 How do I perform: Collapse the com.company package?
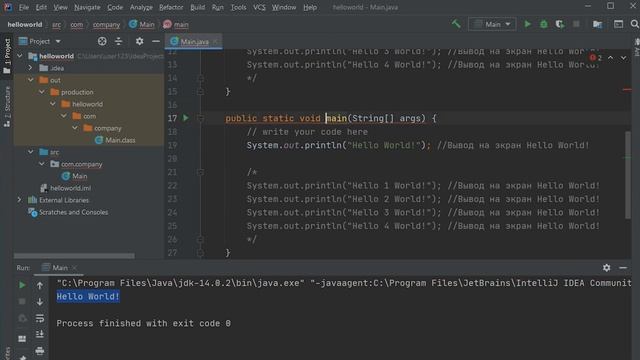(x=42, y=164)
